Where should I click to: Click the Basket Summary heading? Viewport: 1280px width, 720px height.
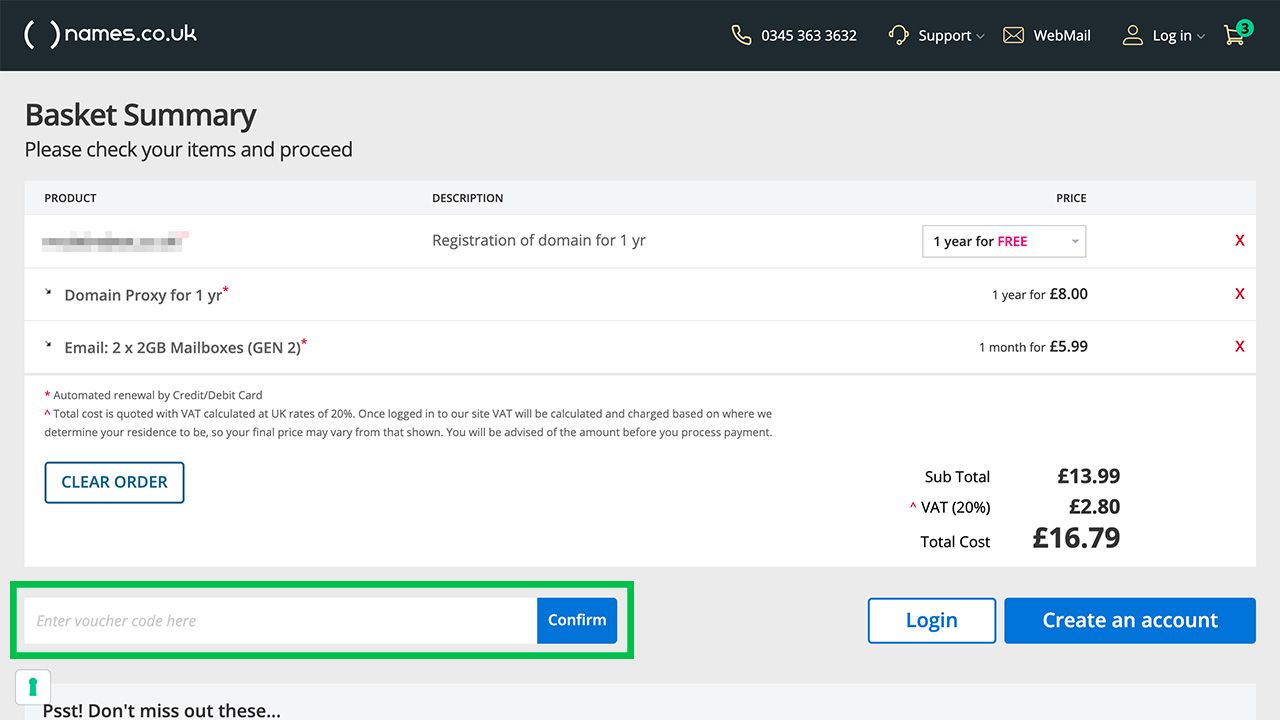140,115
